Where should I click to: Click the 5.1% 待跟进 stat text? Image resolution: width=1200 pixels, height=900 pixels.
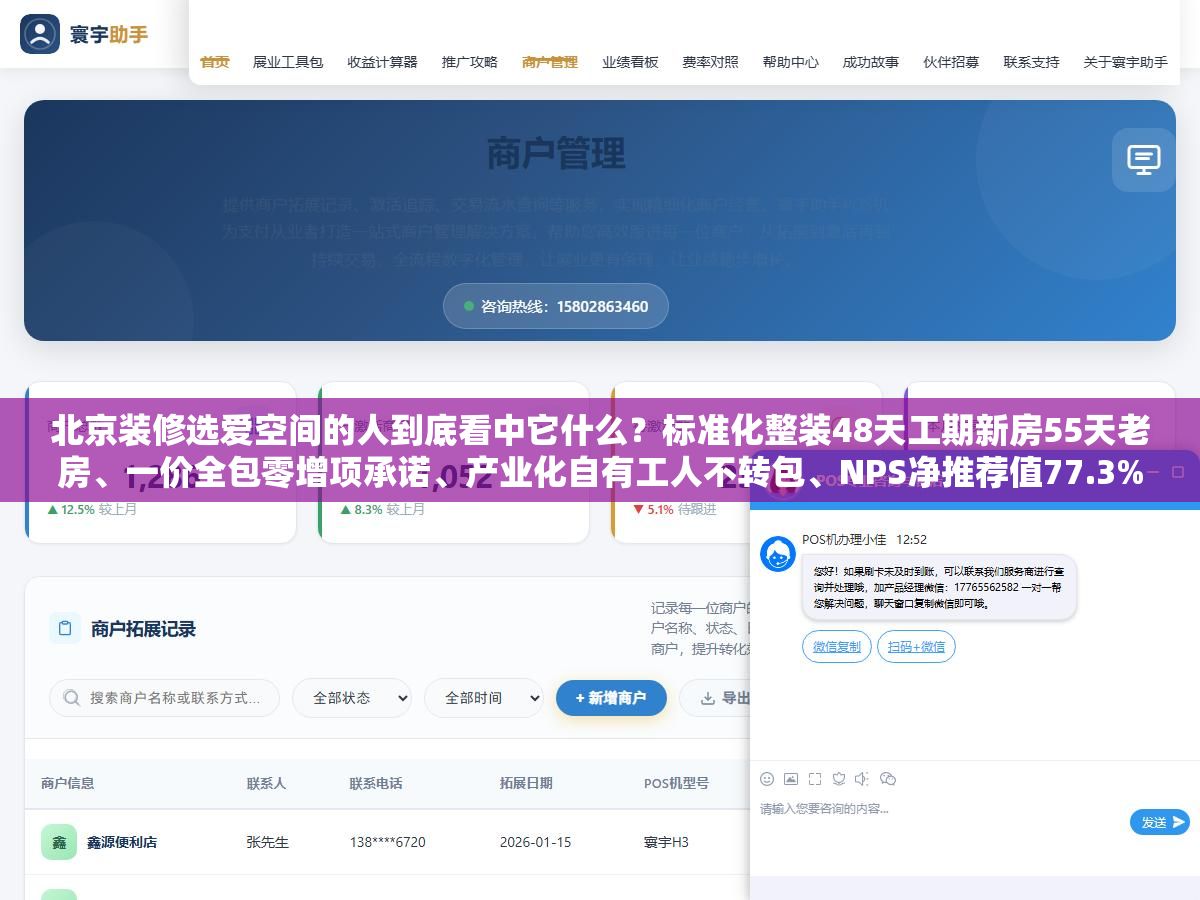(x=675, y=509)
